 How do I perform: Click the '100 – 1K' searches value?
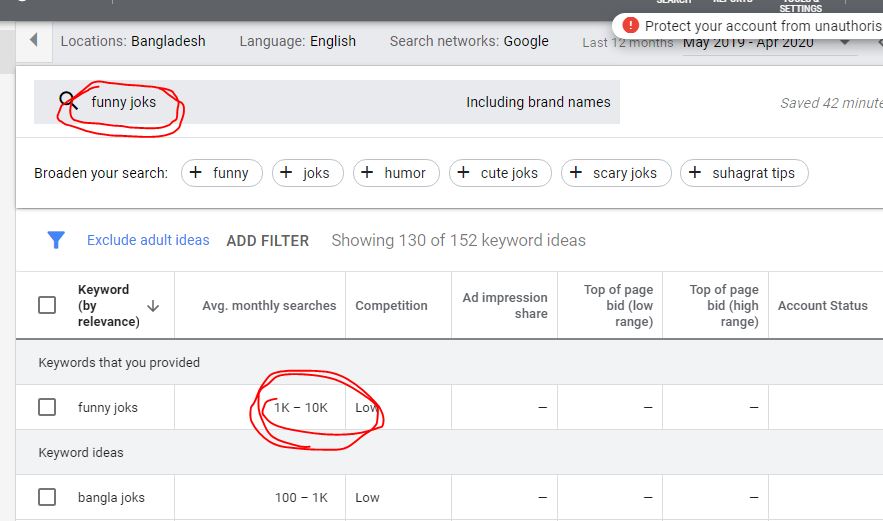tap(301, 497)
